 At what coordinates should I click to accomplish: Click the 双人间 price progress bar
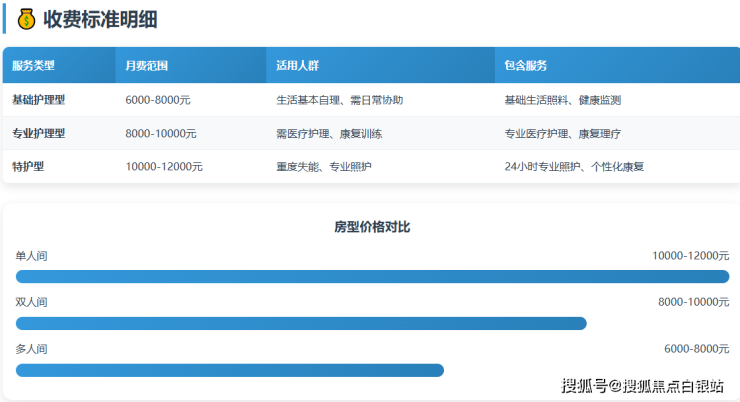[x=301, y=323]
